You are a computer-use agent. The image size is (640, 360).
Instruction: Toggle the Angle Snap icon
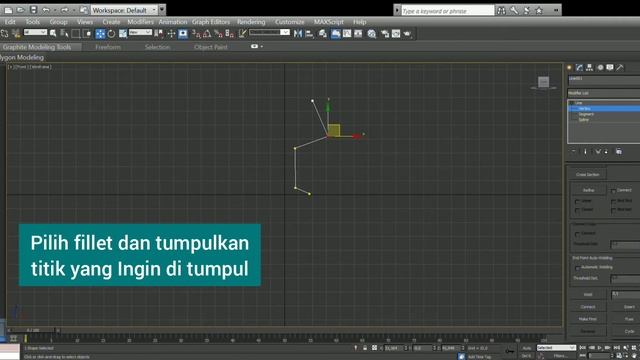tap(207, 34)
